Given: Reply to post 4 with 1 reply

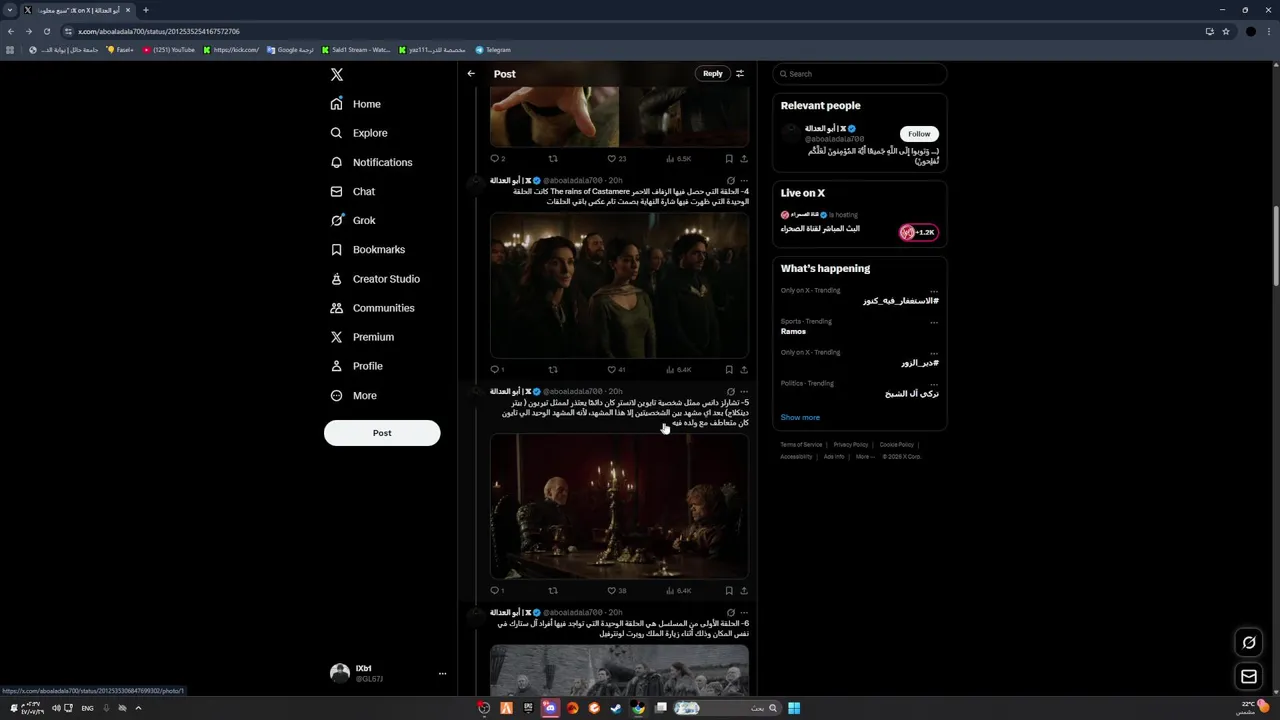Looking at the screenshot, I should 497,369.
